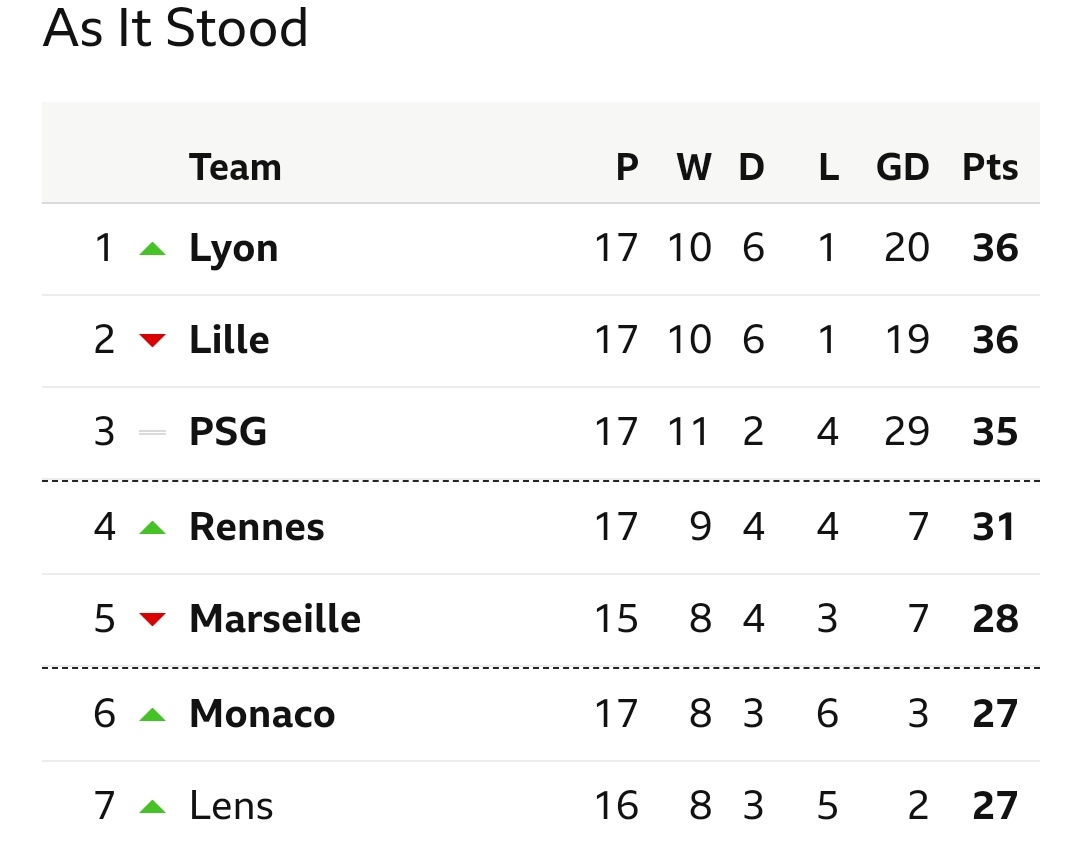Click the no-change dash icon beside PSG
This screenshot has height=852, width=1080.
(x=152, y=433)
